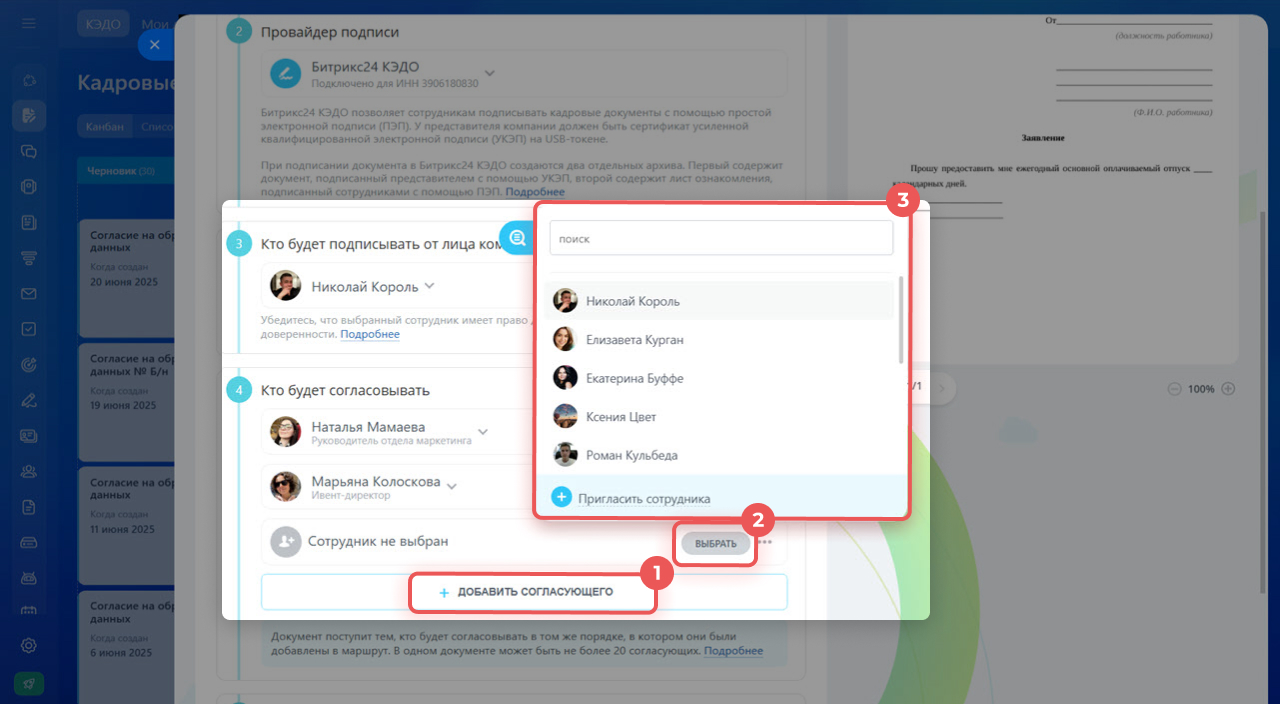The width and height of the screenshot is (1280, 704).
Task: Click the green rocket icon in sidebar
Action: (x=29, y=684)
